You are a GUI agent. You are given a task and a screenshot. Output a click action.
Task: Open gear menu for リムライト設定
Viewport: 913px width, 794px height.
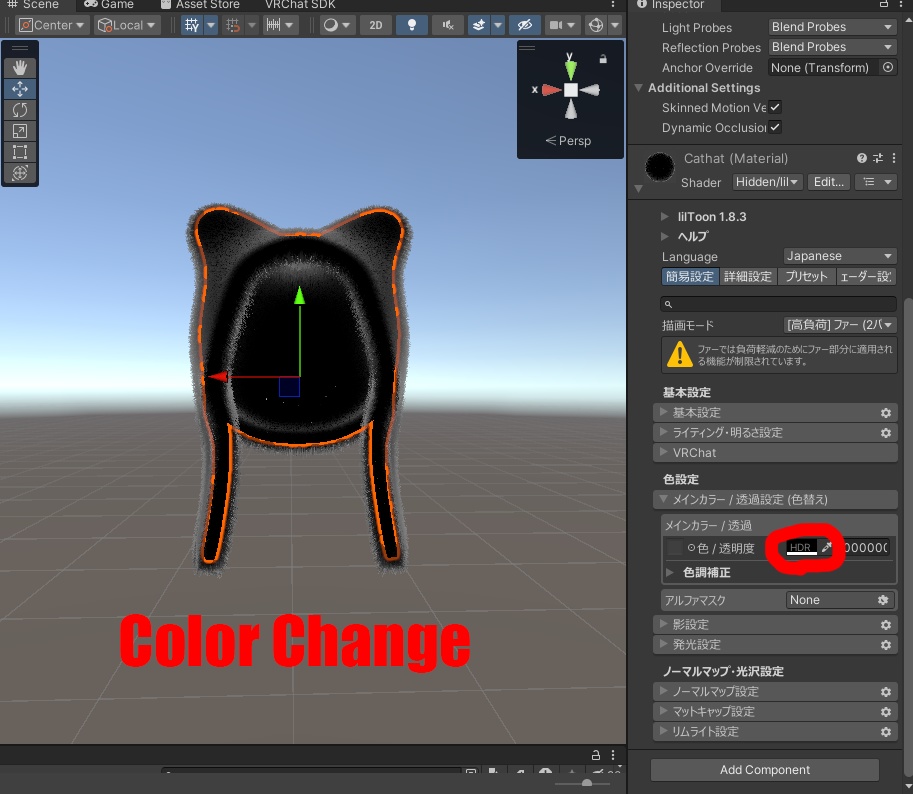click(x=886, y=732)
